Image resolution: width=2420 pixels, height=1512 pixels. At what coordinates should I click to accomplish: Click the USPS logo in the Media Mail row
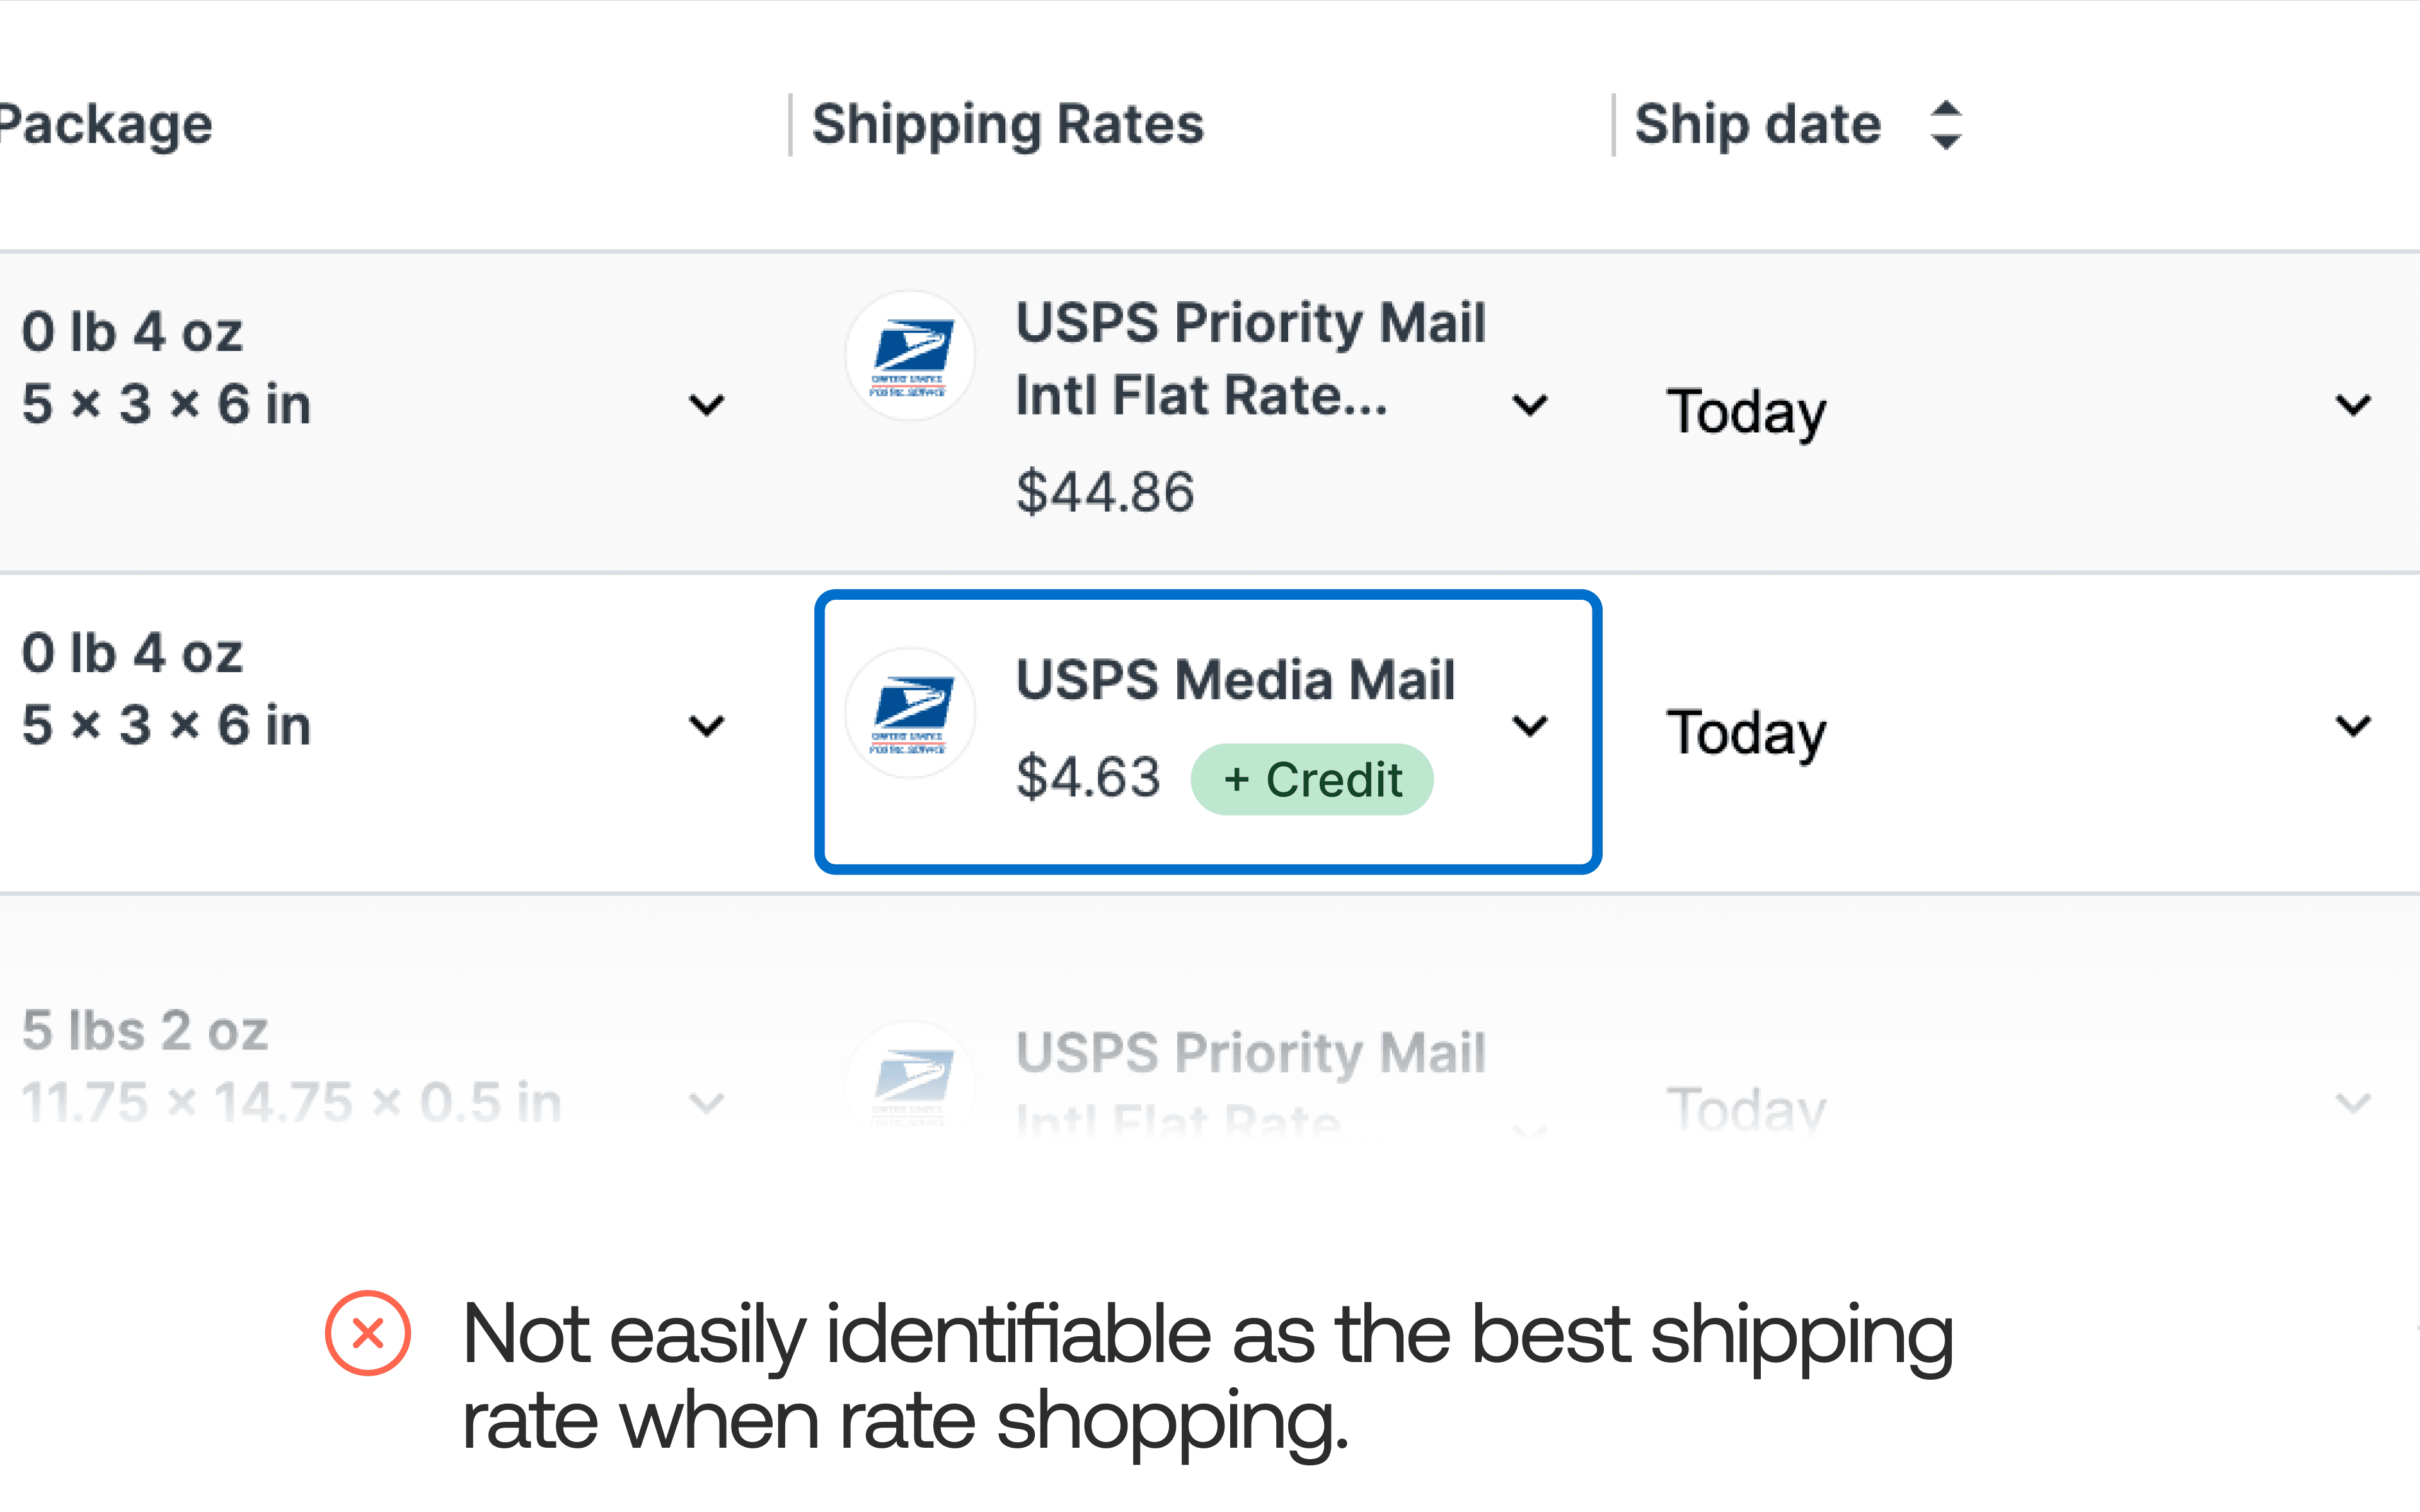pos(910,713)
